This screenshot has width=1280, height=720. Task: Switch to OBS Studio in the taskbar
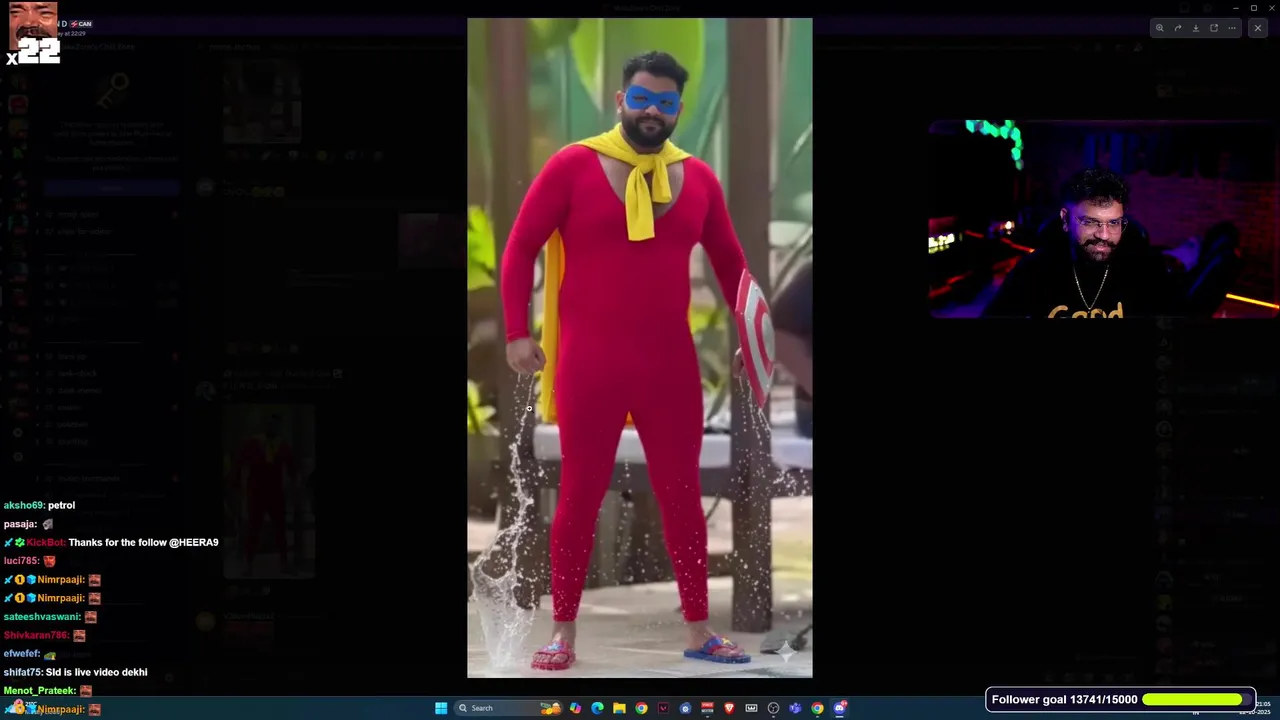click(773, 708)
